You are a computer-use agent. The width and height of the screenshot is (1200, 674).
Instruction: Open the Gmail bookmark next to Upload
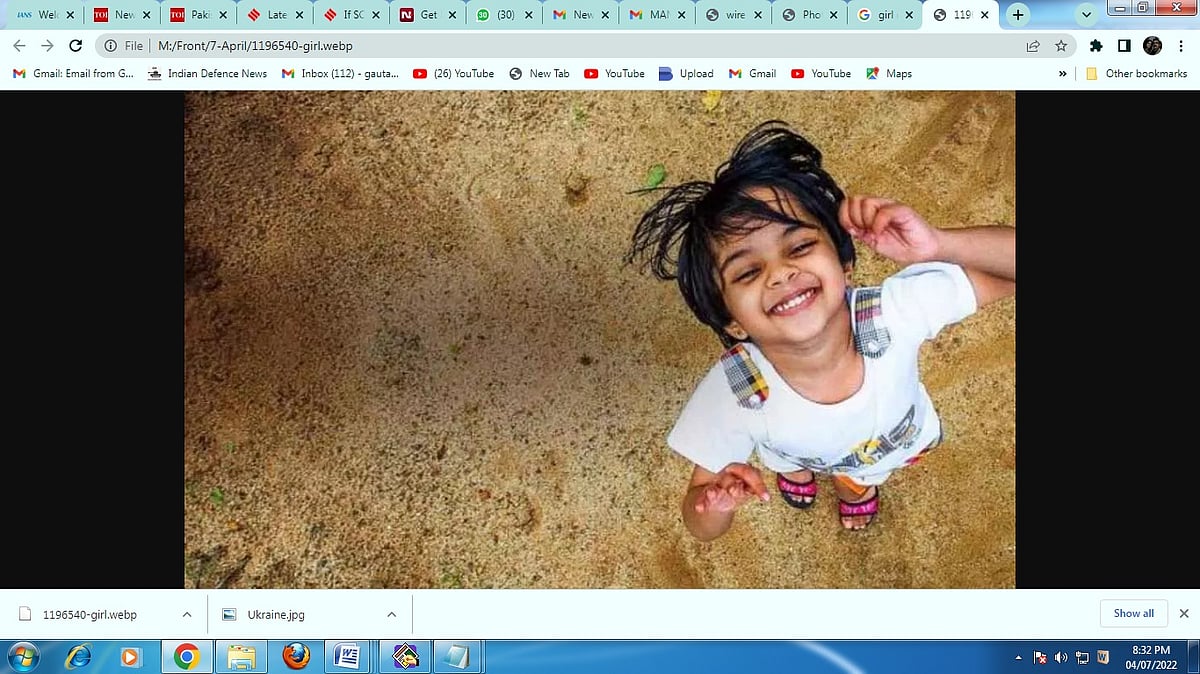pyautogui.click(x=752, y=74)
